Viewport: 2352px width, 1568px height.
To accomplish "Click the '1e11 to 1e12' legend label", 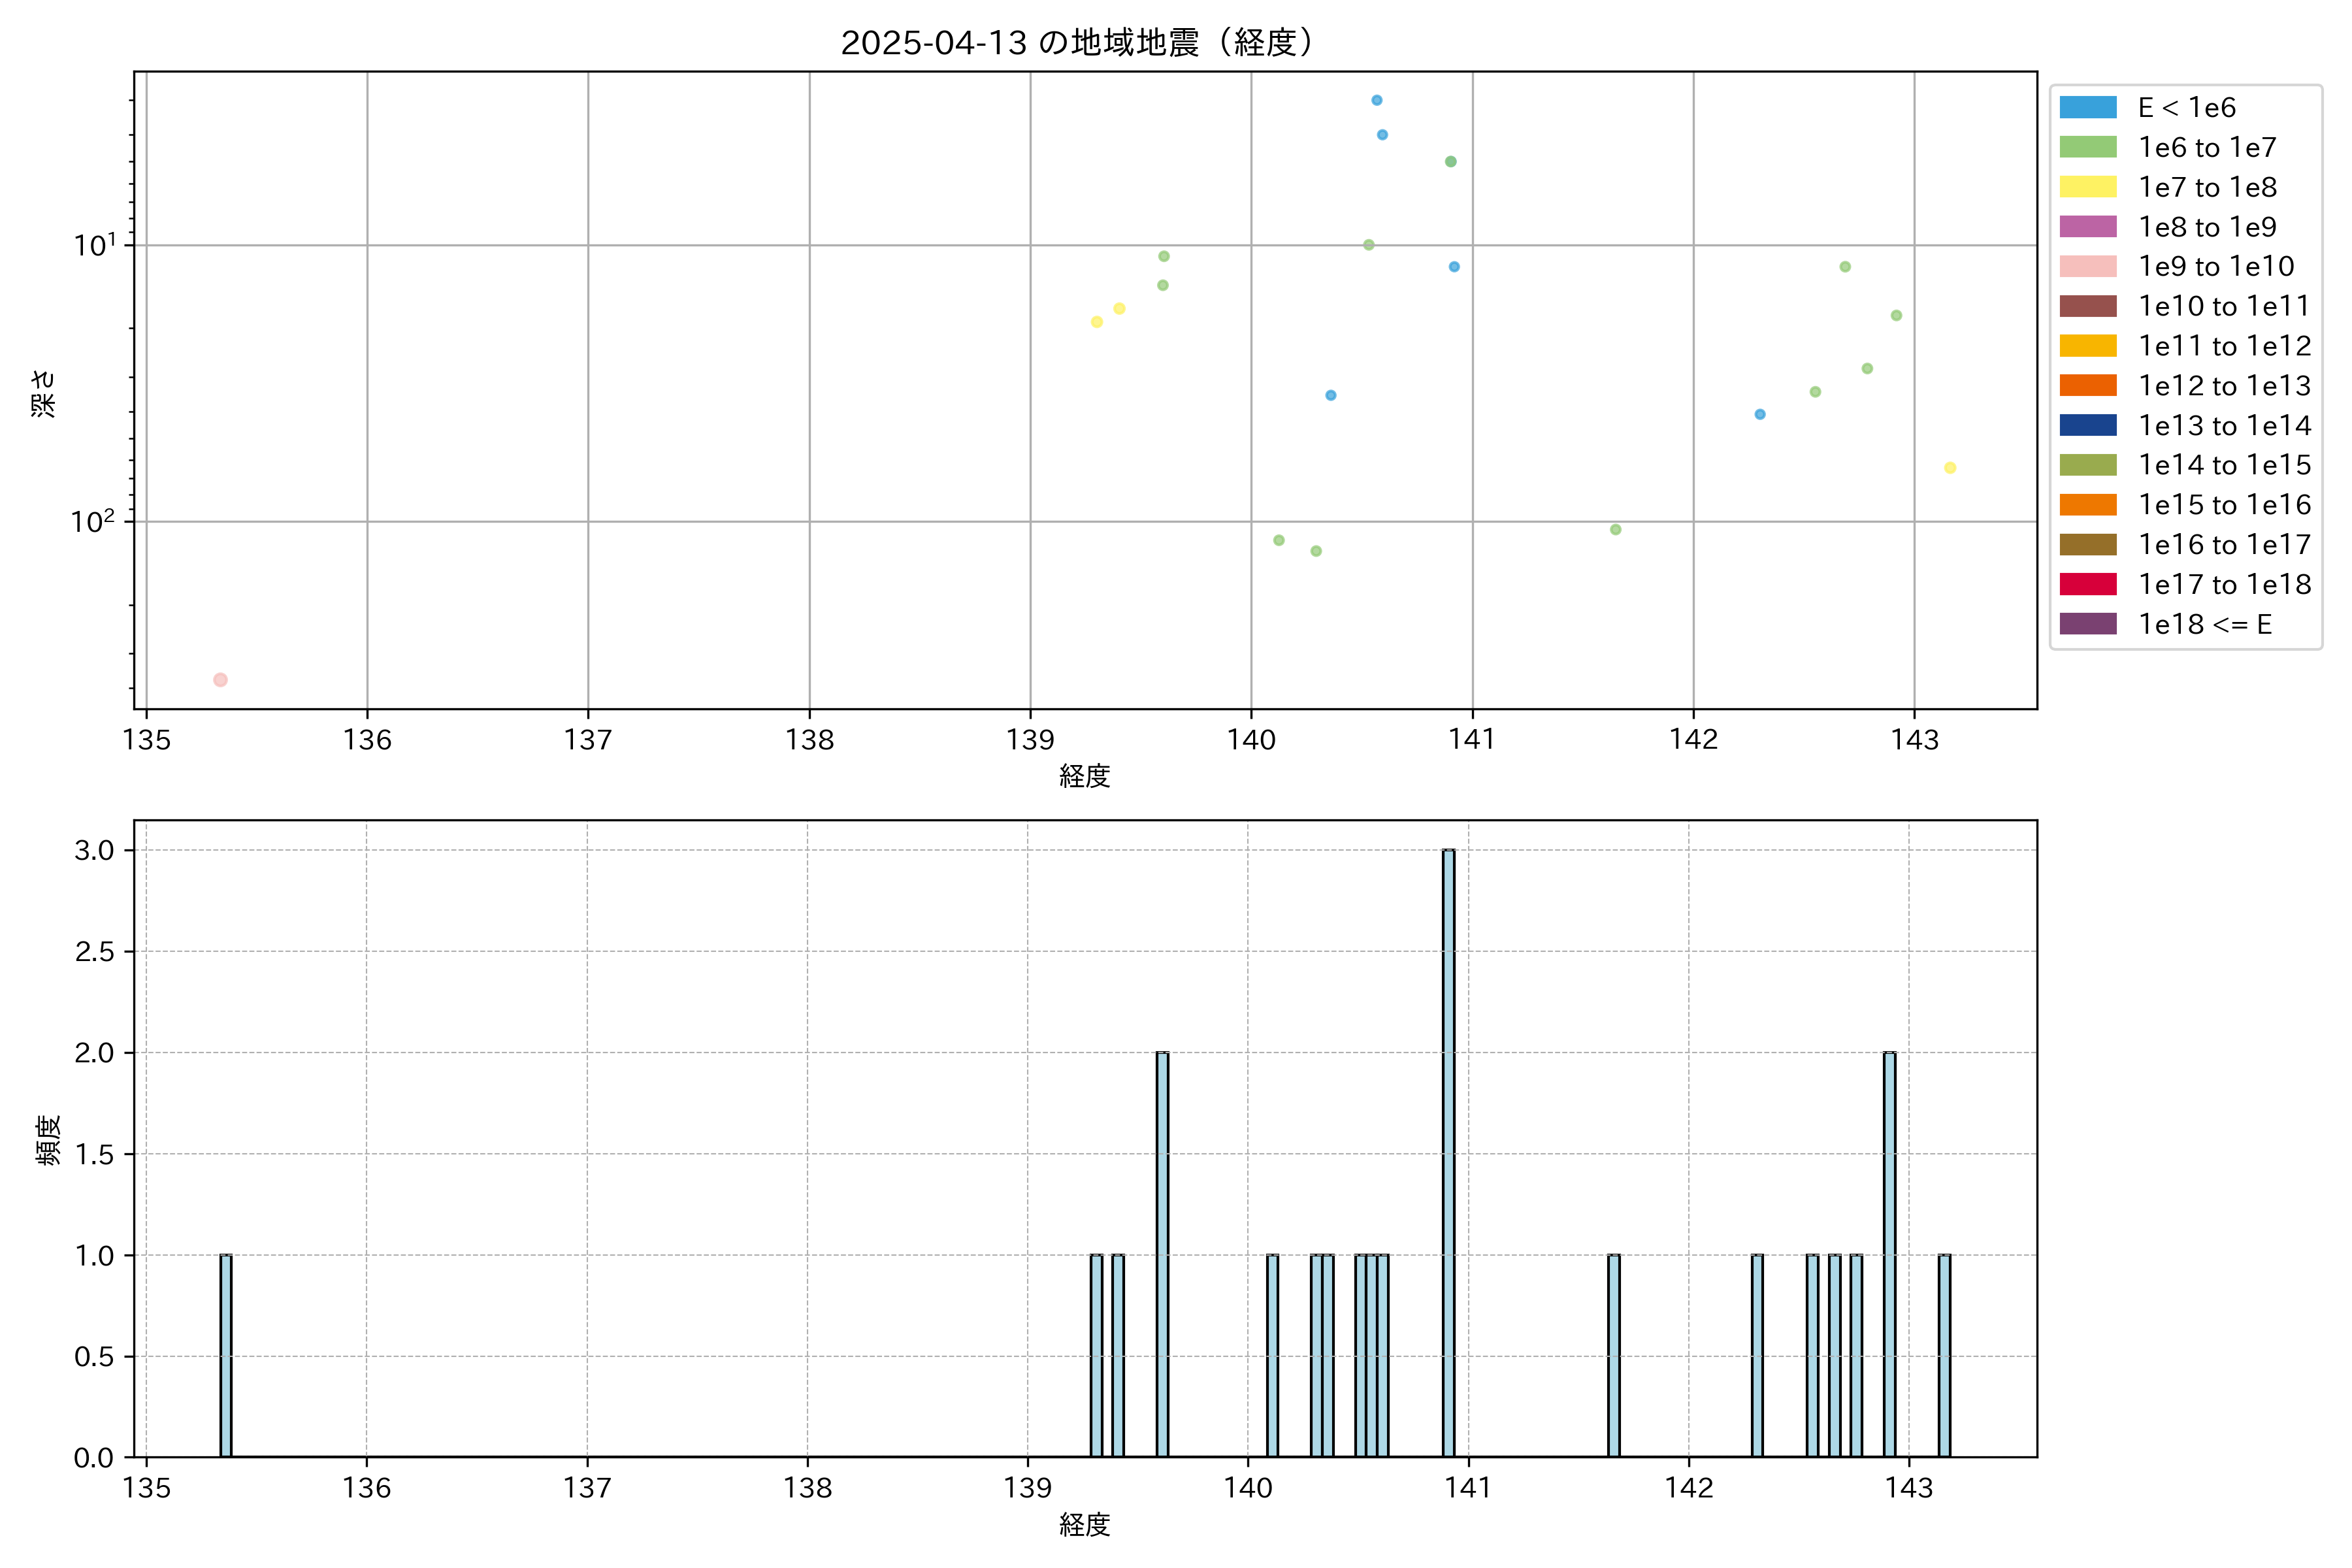I will [x=2224, y=346].
